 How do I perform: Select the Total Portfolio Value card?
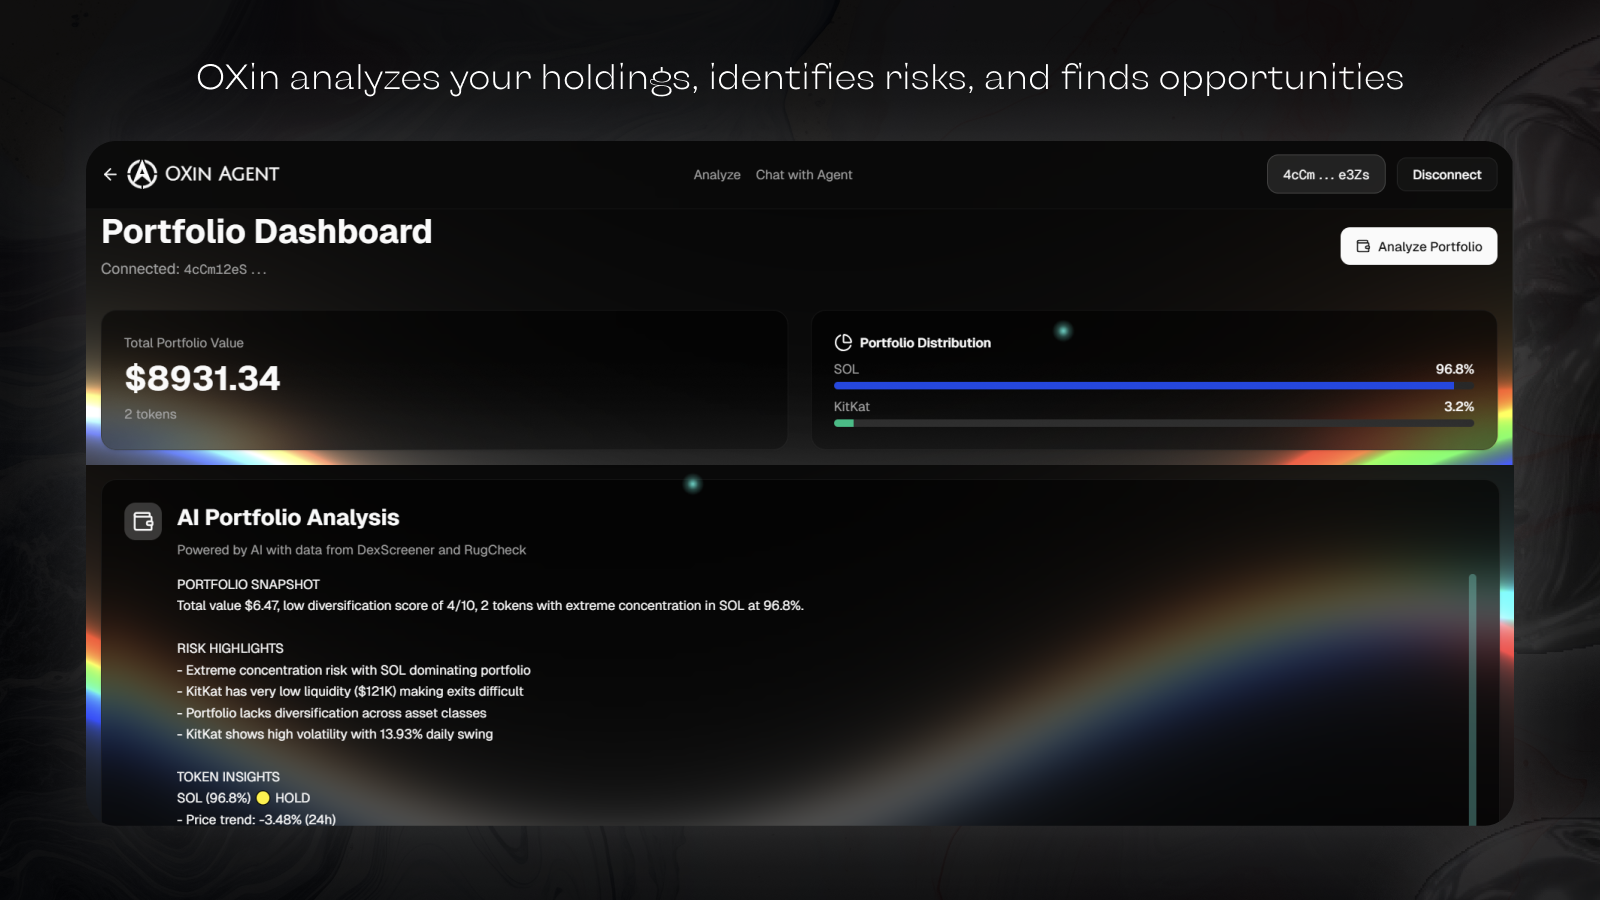pos(444,379)
